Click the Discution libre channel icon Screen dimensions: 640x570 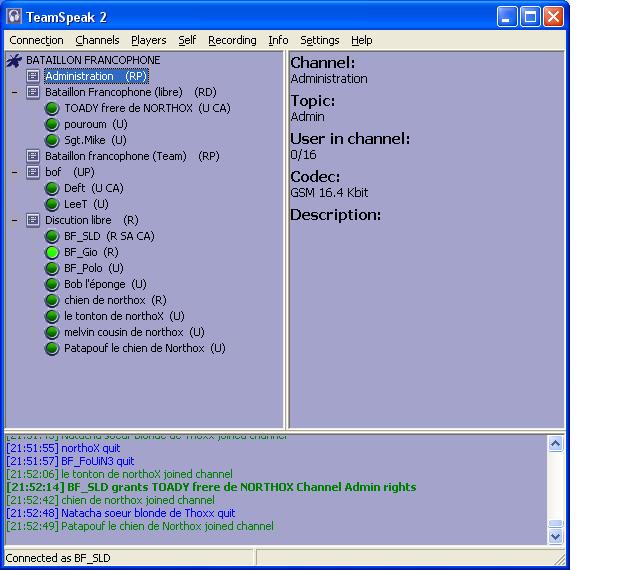click(33, 220)
